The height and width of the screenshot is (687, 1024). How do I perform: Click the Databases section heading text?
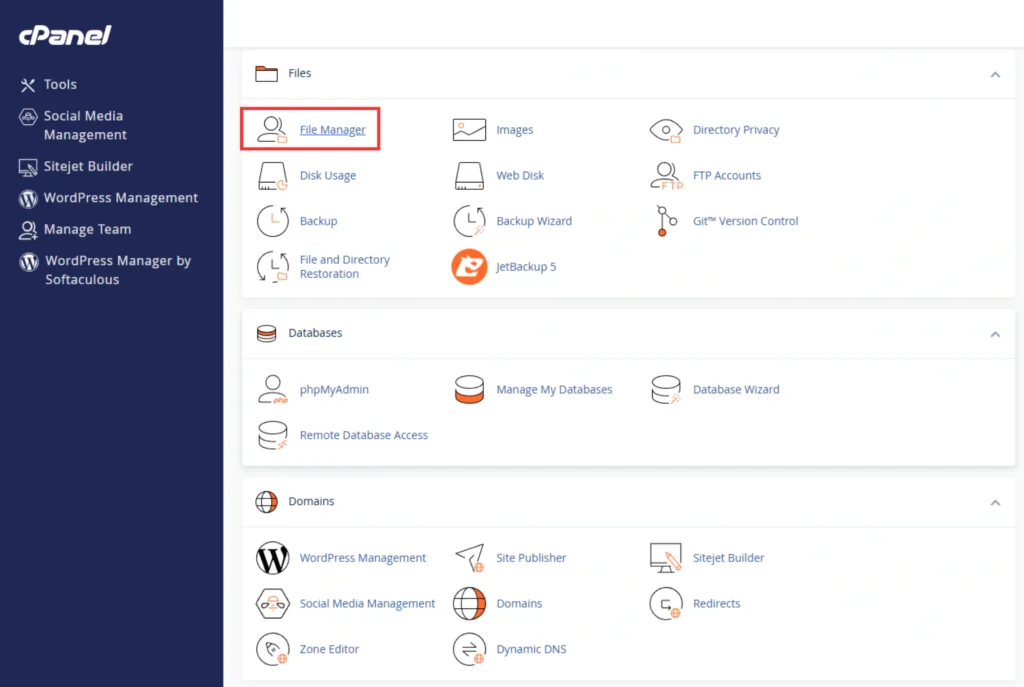315,333
